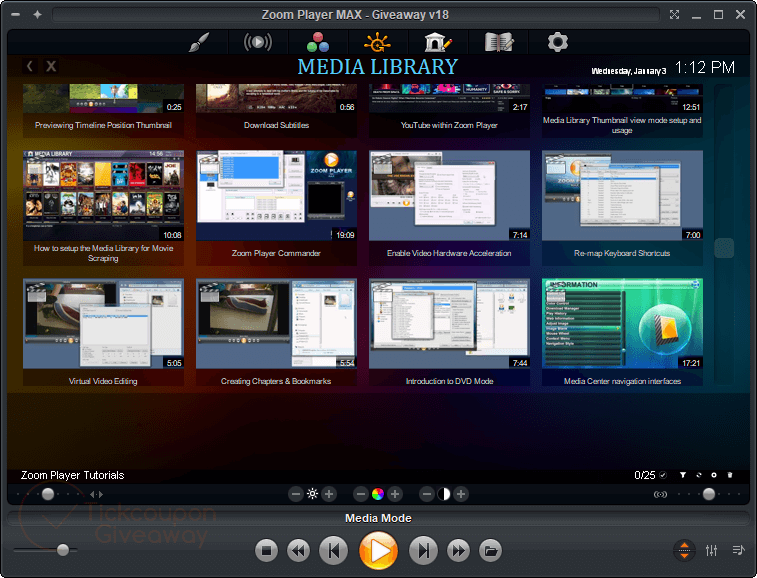Open Introduction to DVD Mode tutorial
The height and width of the screenshot is (578, 757).
click(x=449, y=332)
